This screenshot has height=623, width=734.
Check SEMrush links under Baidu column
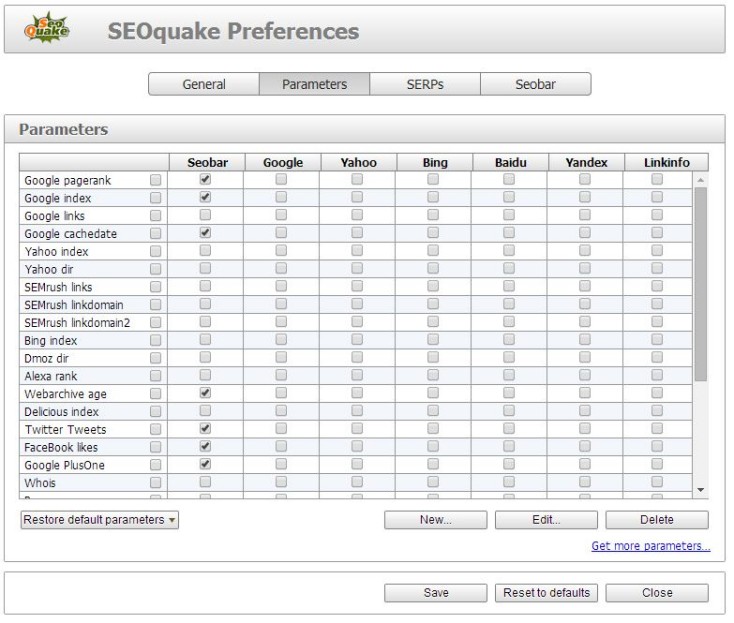pyautogui.click(x=509, y=286)
